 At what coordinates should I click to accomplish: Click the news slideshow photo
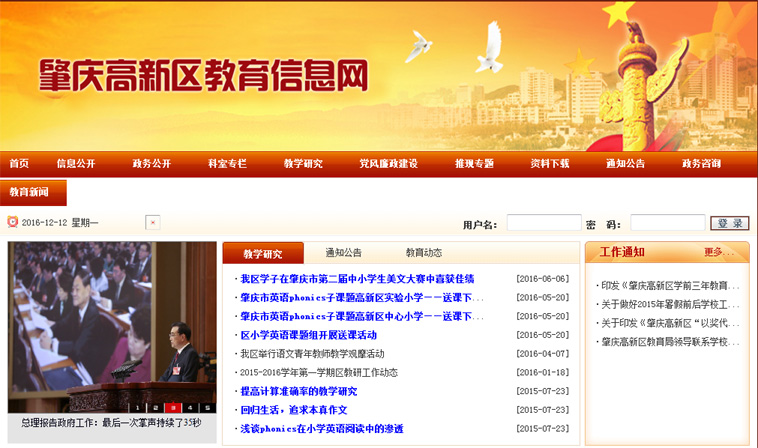coord(112,320)
